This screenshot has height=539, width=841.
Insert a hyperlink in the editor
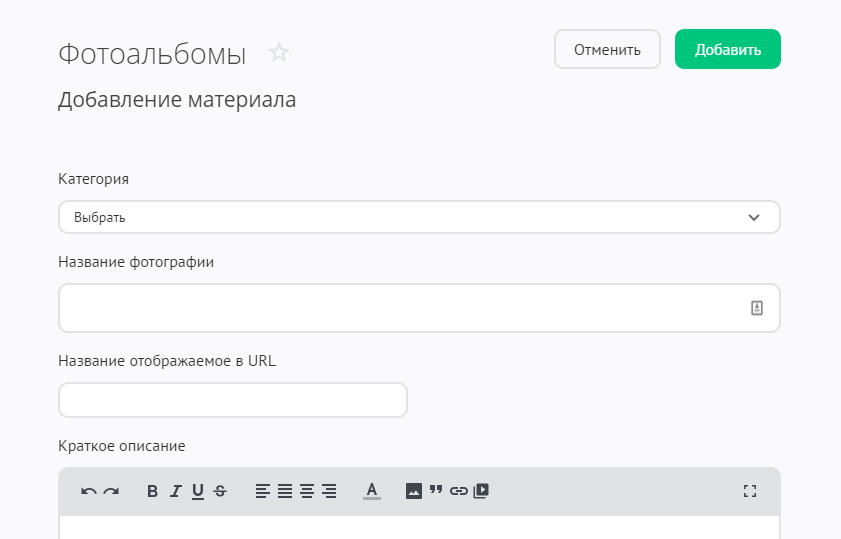[458, 491]
